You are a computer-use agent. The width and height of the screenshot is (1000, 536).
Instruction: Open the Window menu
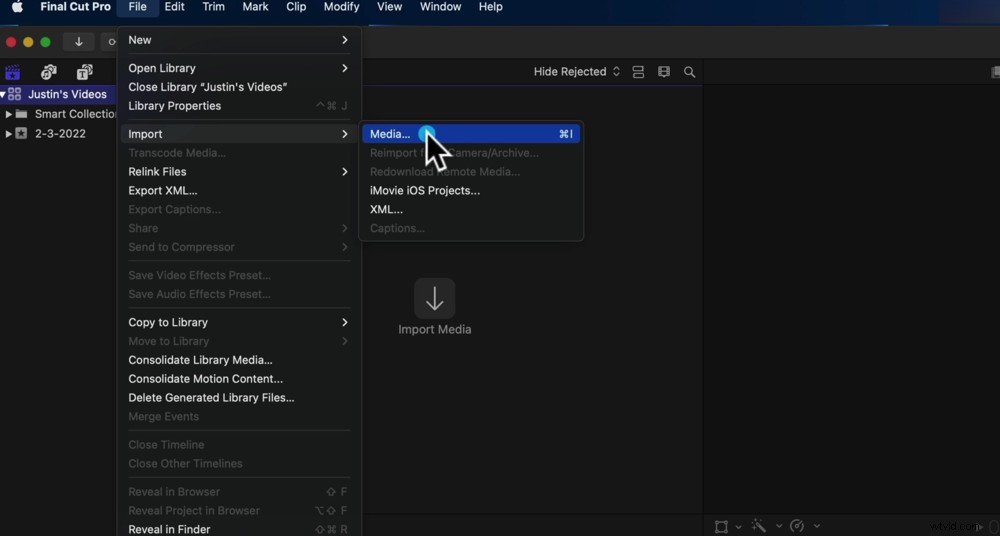[440, 7]
